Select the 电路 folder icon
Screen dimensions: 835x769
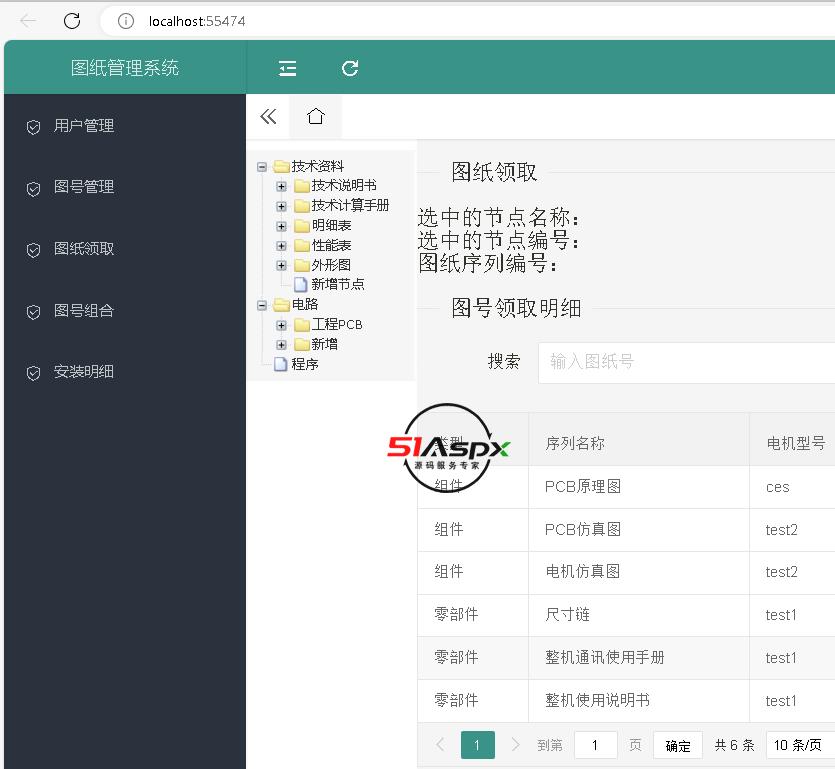[281, 305]
